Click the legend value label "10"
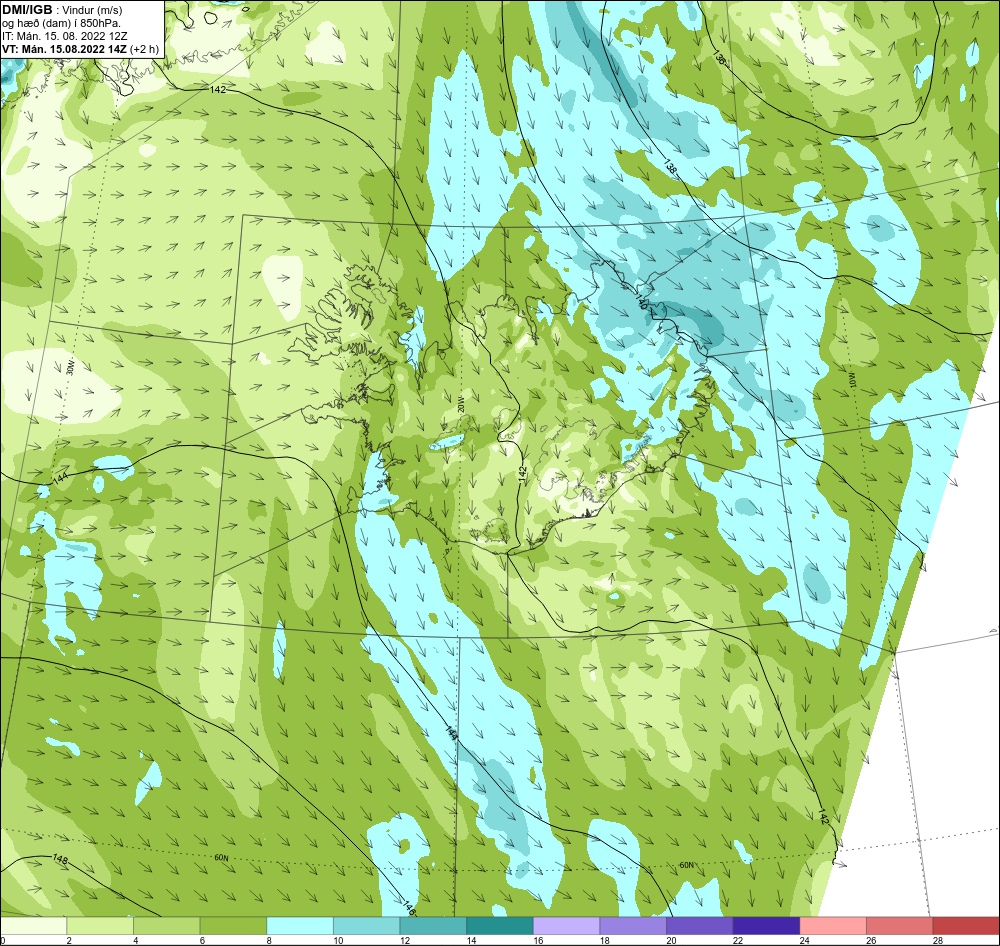This screenshot has height=946, width=1000. (338, 941)
